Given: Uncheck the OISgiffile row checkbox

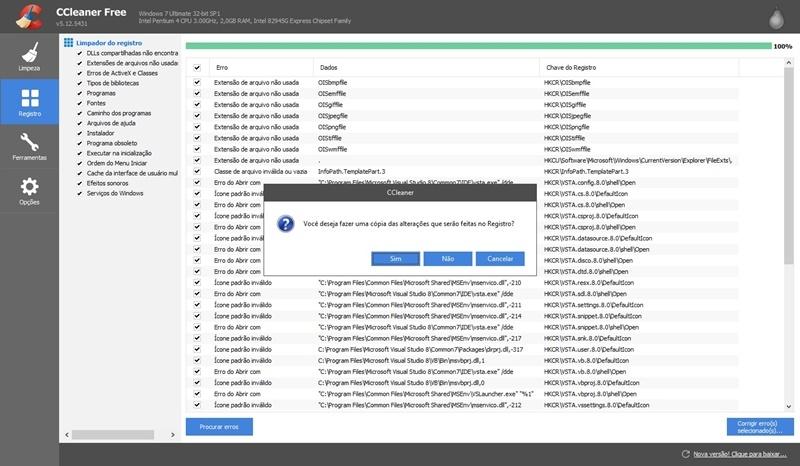Looking at the screenshot, I should 197,105.
